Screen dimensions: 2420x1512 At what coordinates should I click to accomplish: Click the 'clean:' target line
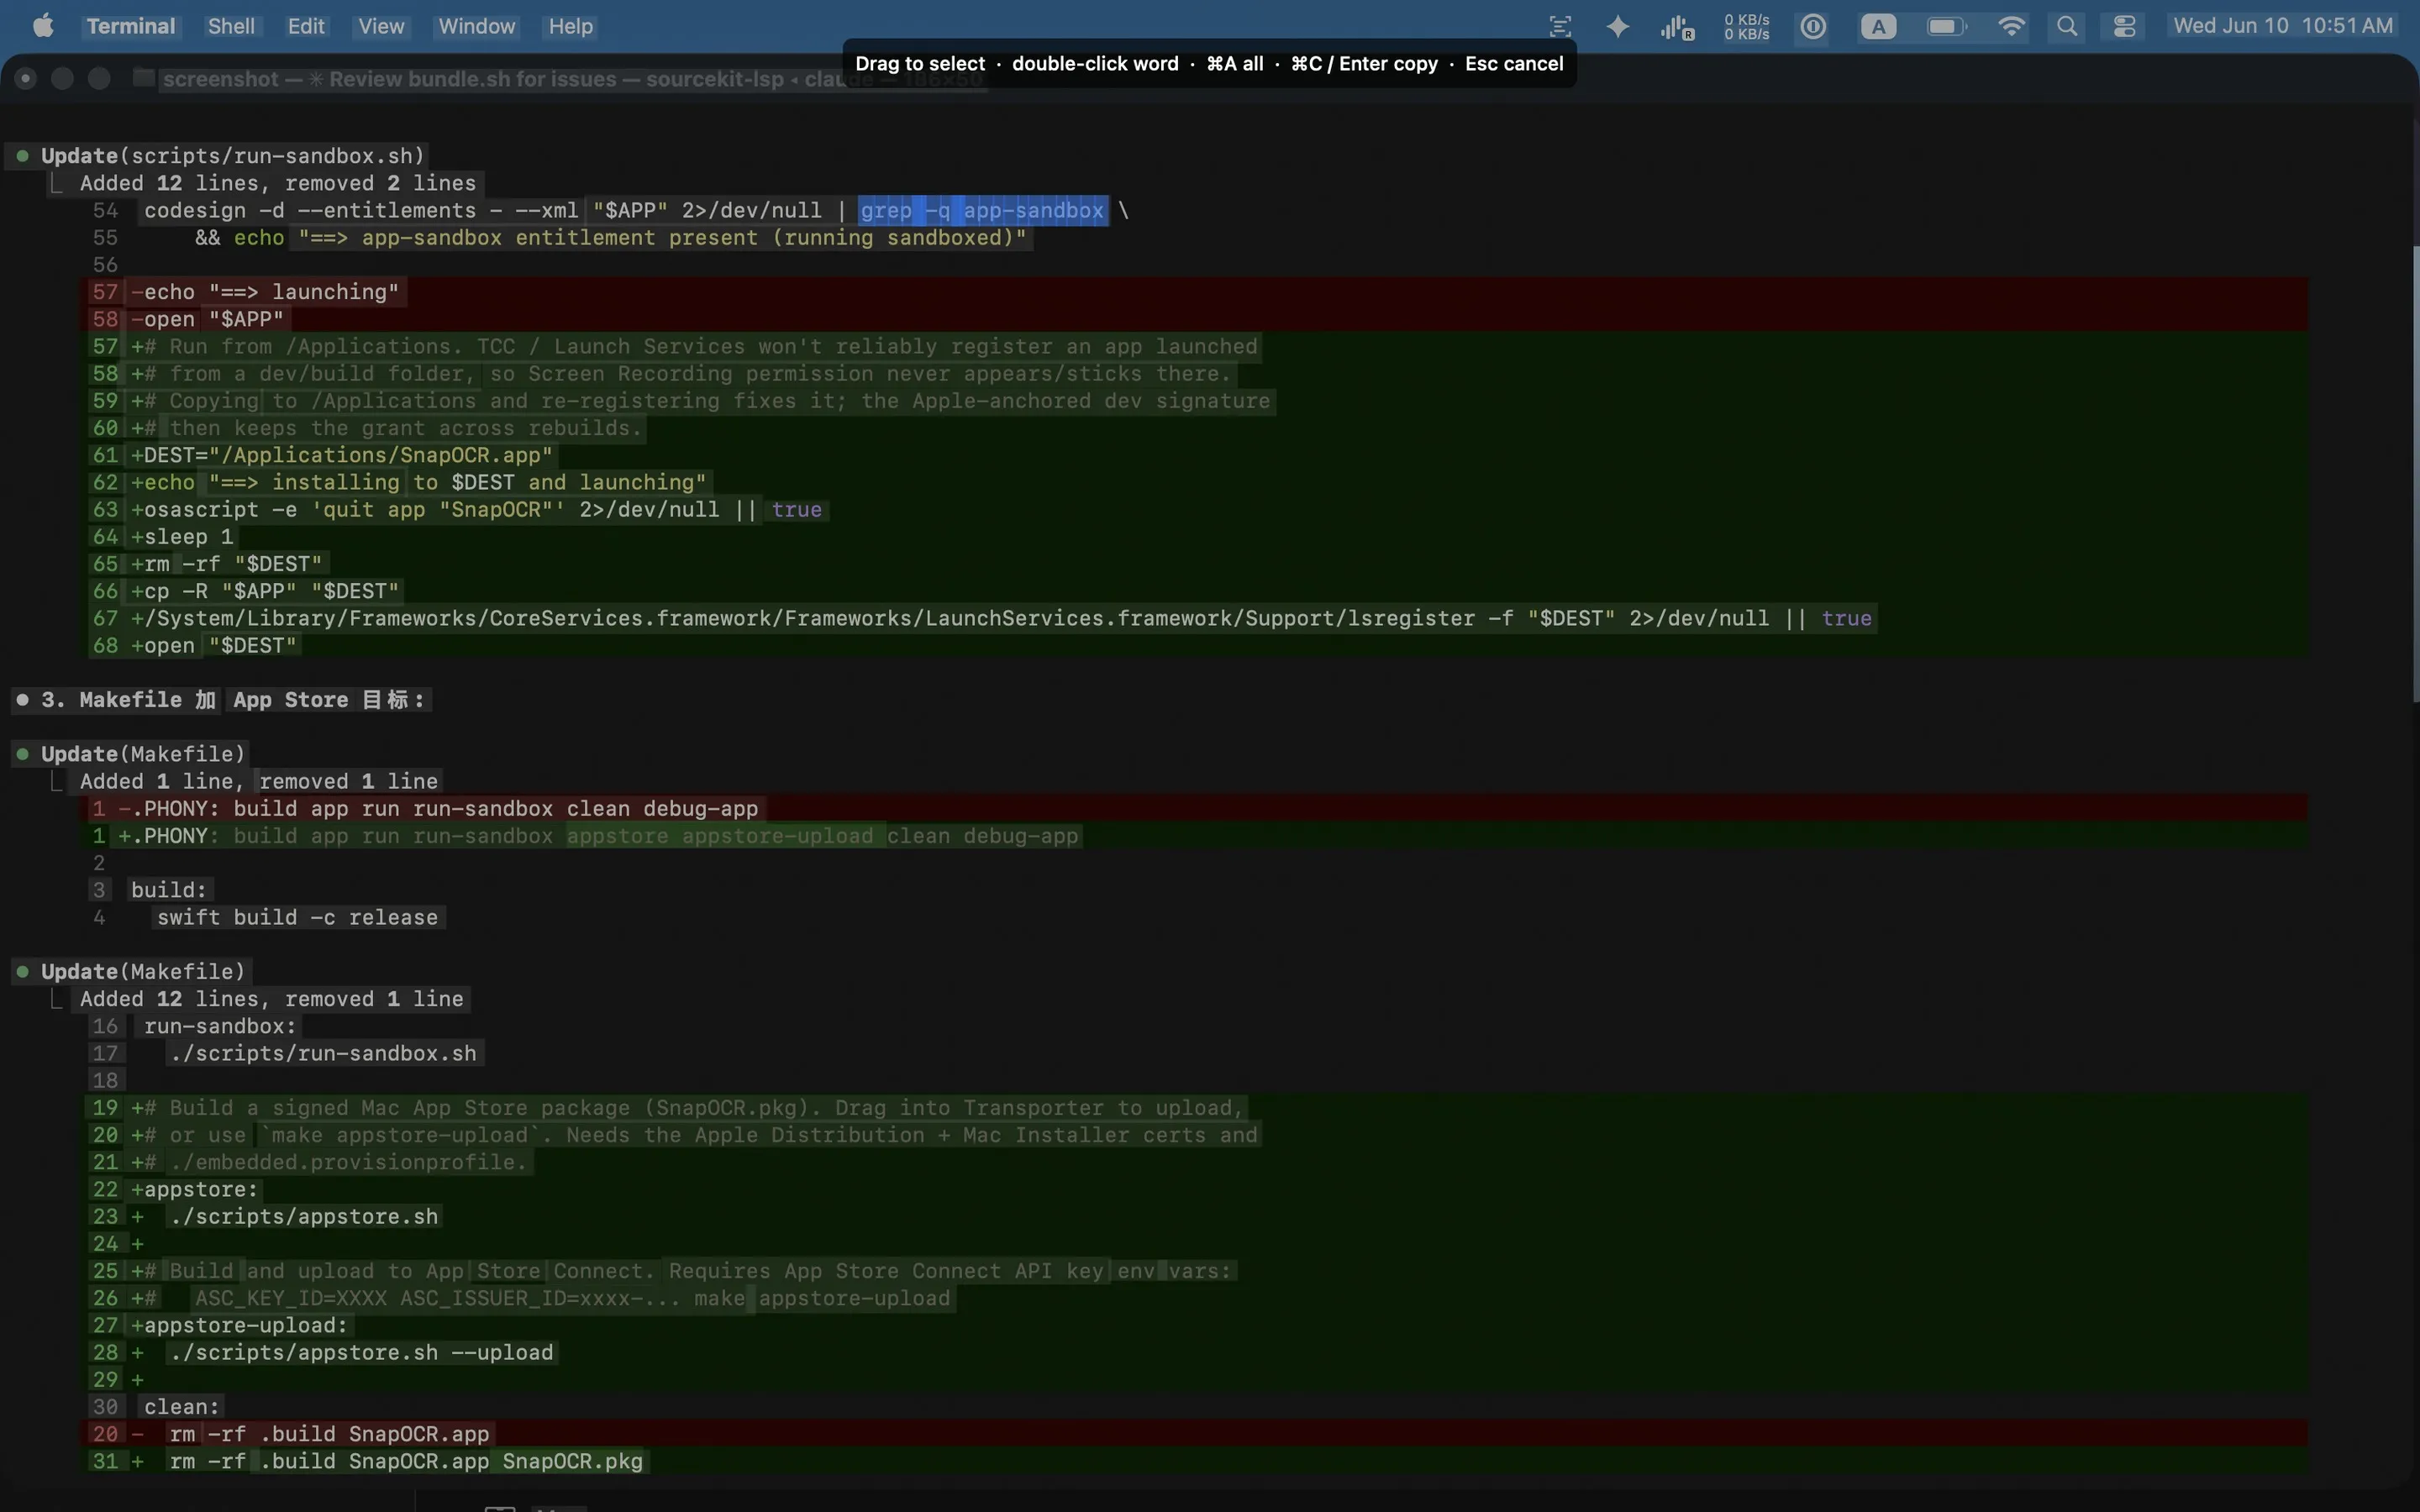click(x=182, y=1407)
